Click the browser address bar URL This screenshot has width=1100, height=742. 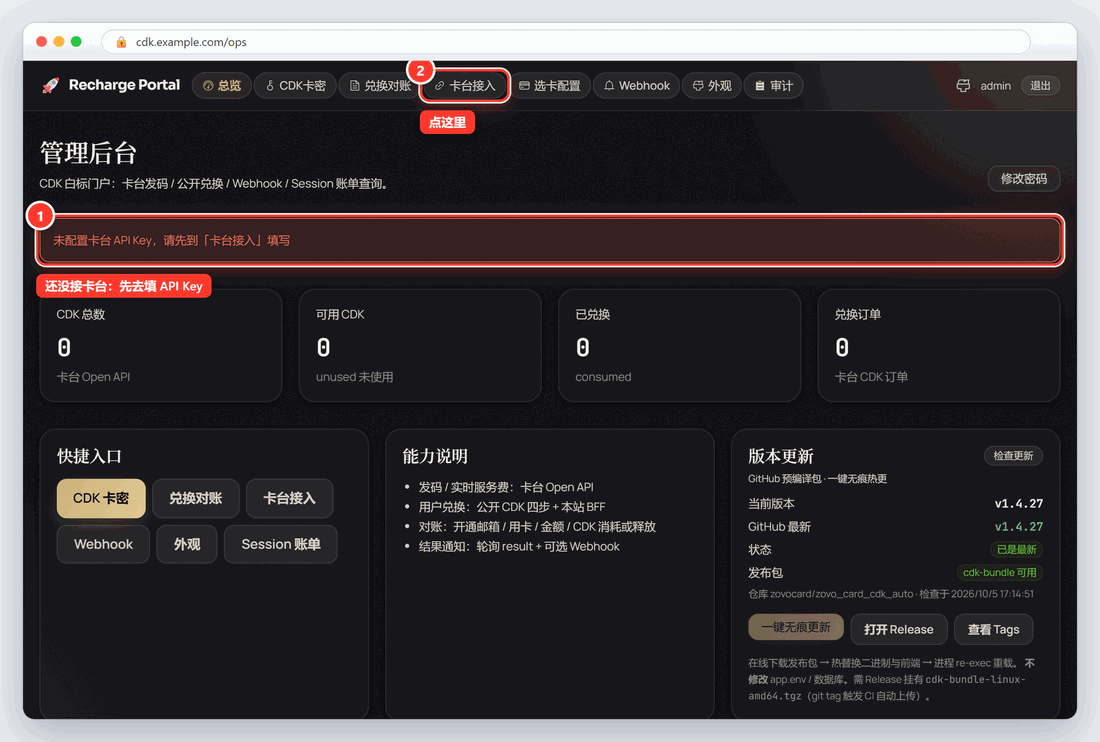(192, 42)
